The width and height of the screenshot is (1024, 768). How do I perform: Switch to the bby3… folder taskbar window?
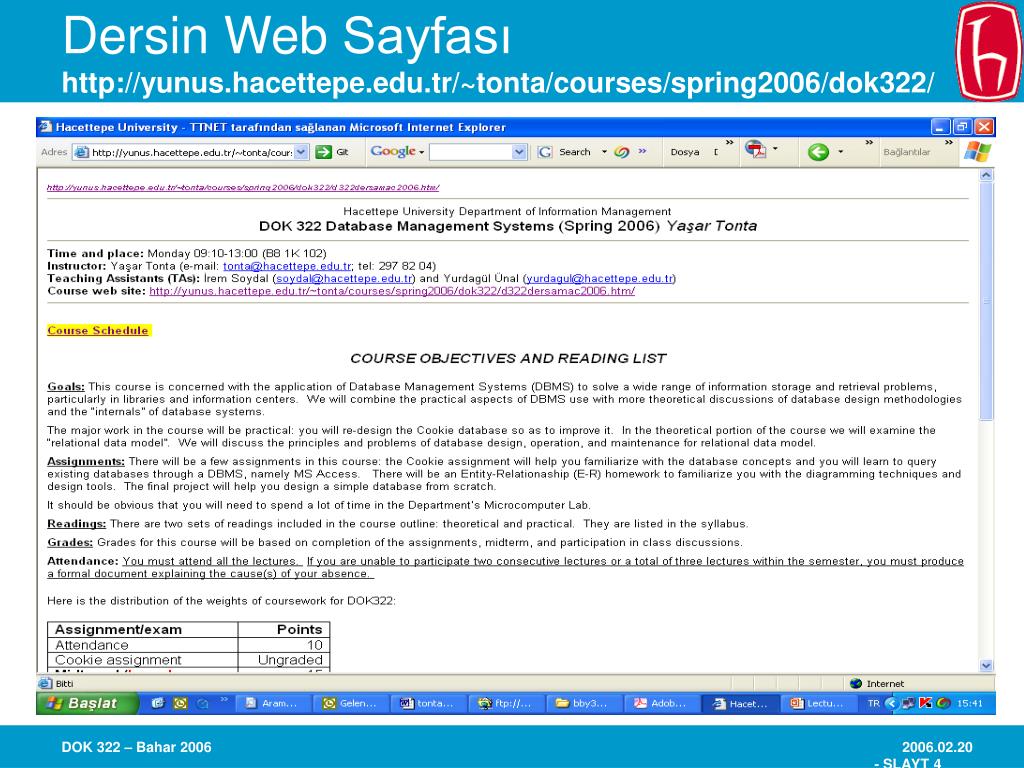(582, 703)
